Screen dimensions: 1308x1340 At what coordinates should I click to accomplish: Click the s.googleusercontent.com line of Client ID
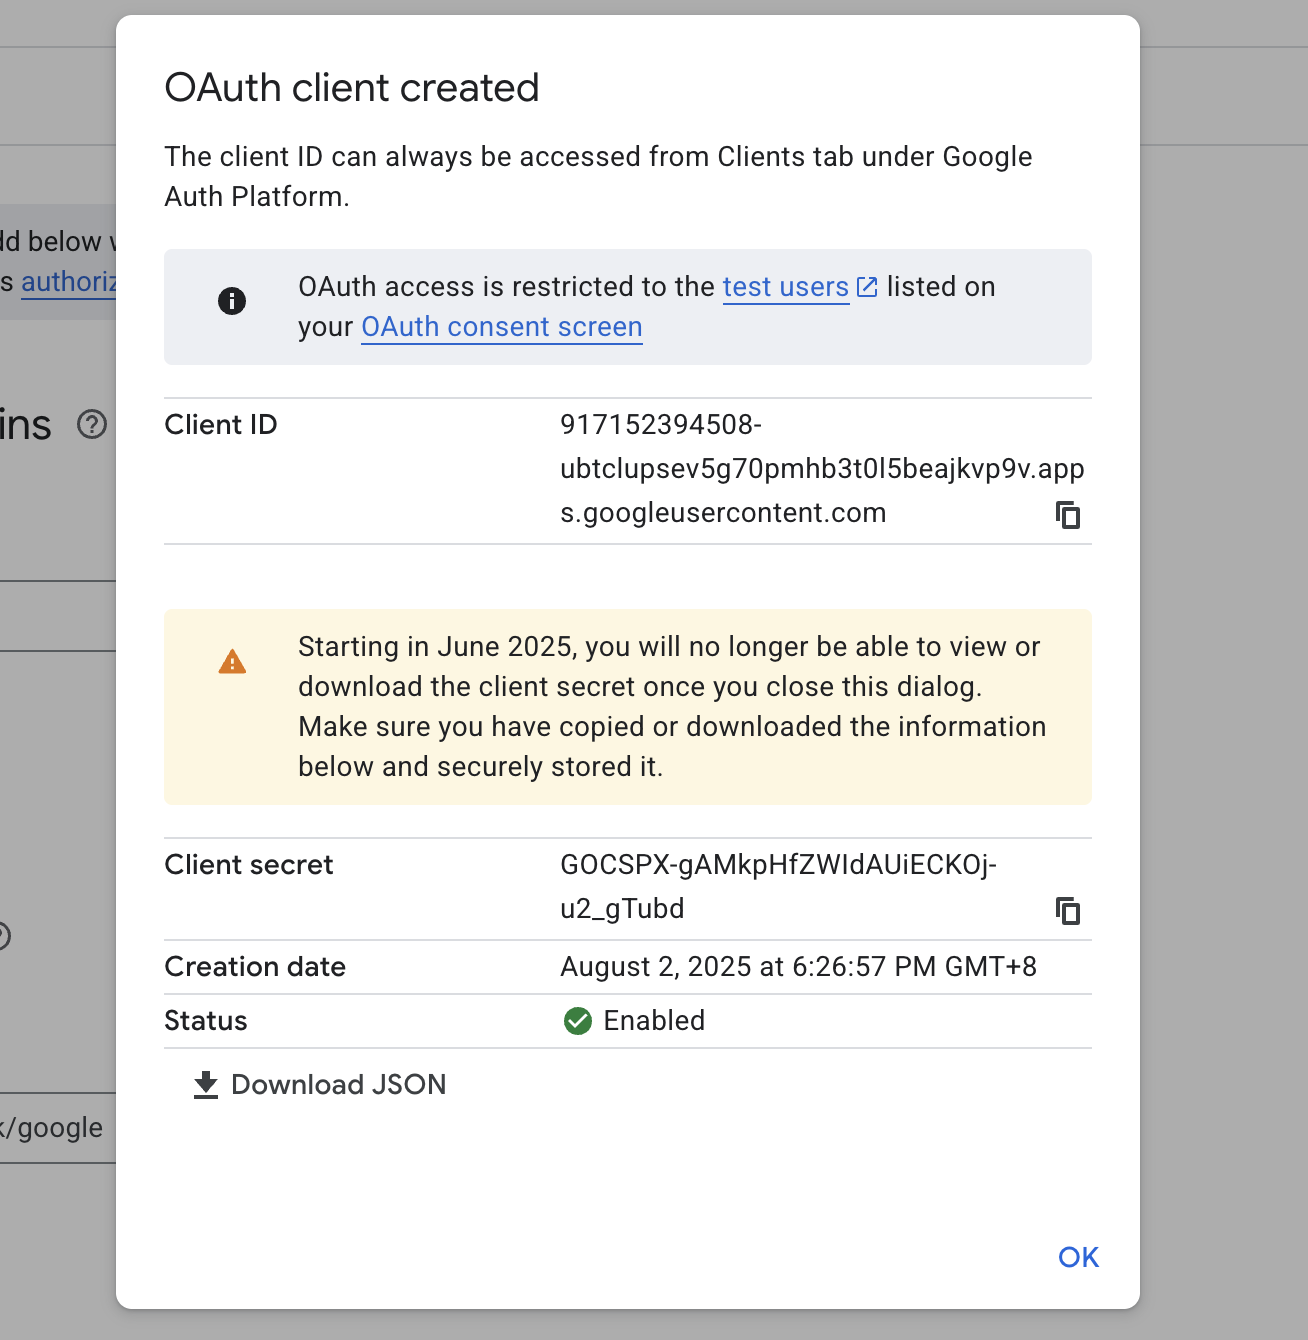(723, 513)
